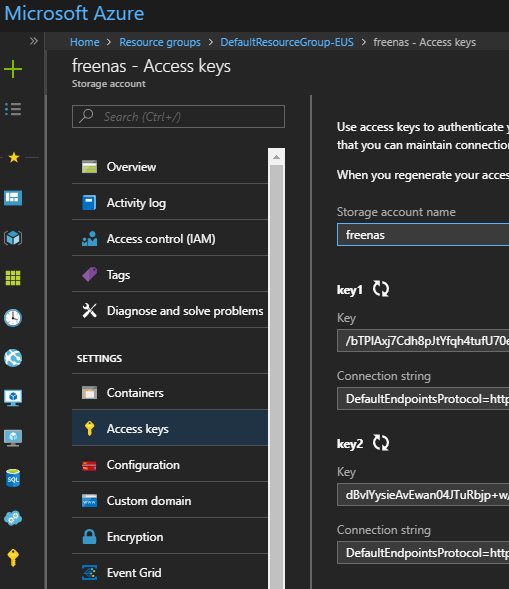The image size is (509, 589).
Task: Regenerate key2 using the refresh icon
Action: [x=381, y=443]
